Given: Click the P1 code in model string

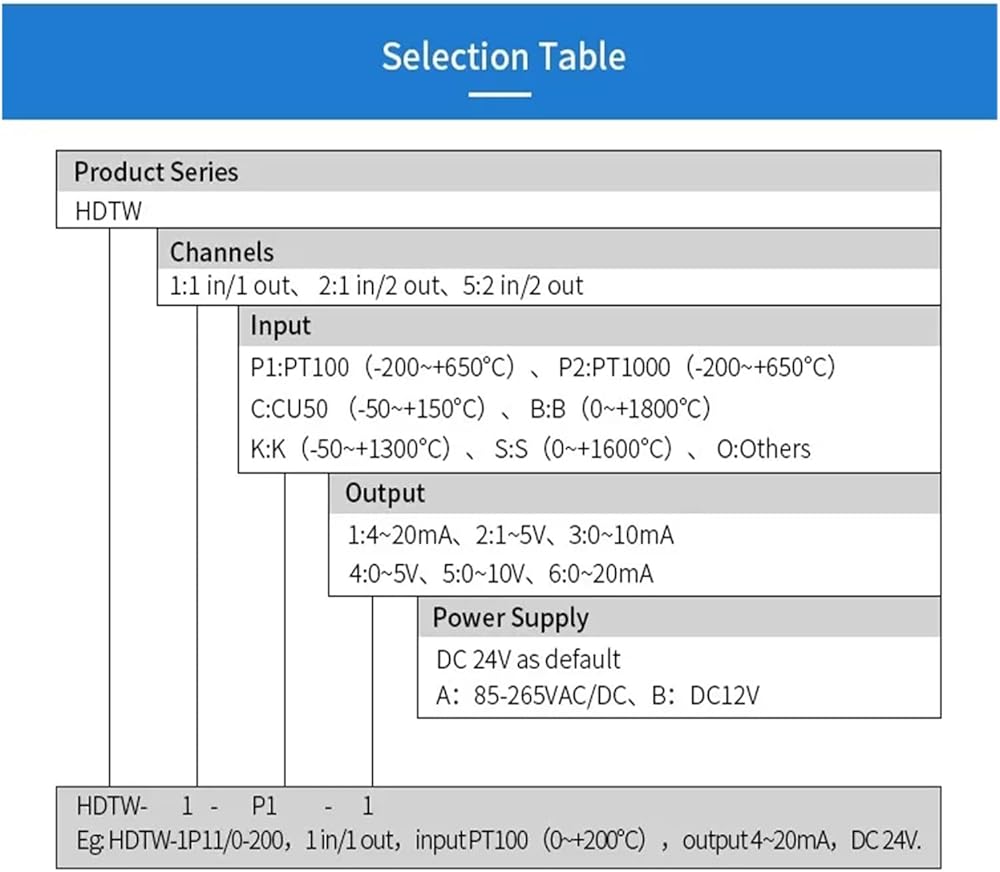Looking at the screenshot, I should (264, 806).
